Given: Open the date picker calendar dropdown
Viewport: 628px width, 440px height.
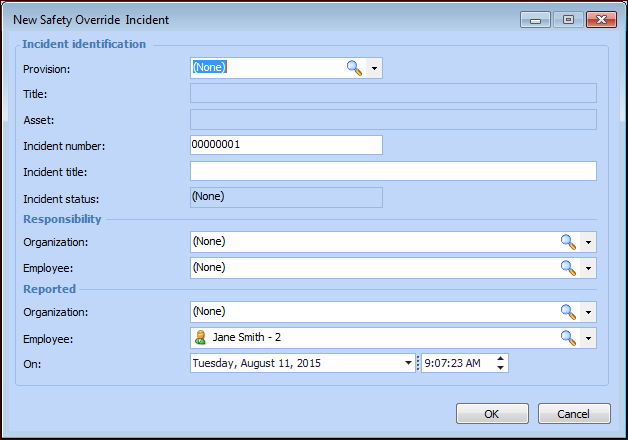Looking at the screenshot, I should tap(408, 363).
